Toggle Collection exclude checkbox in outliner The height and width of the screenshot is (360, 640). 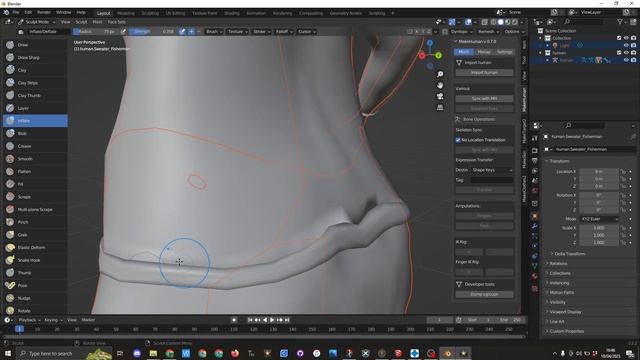619,38
